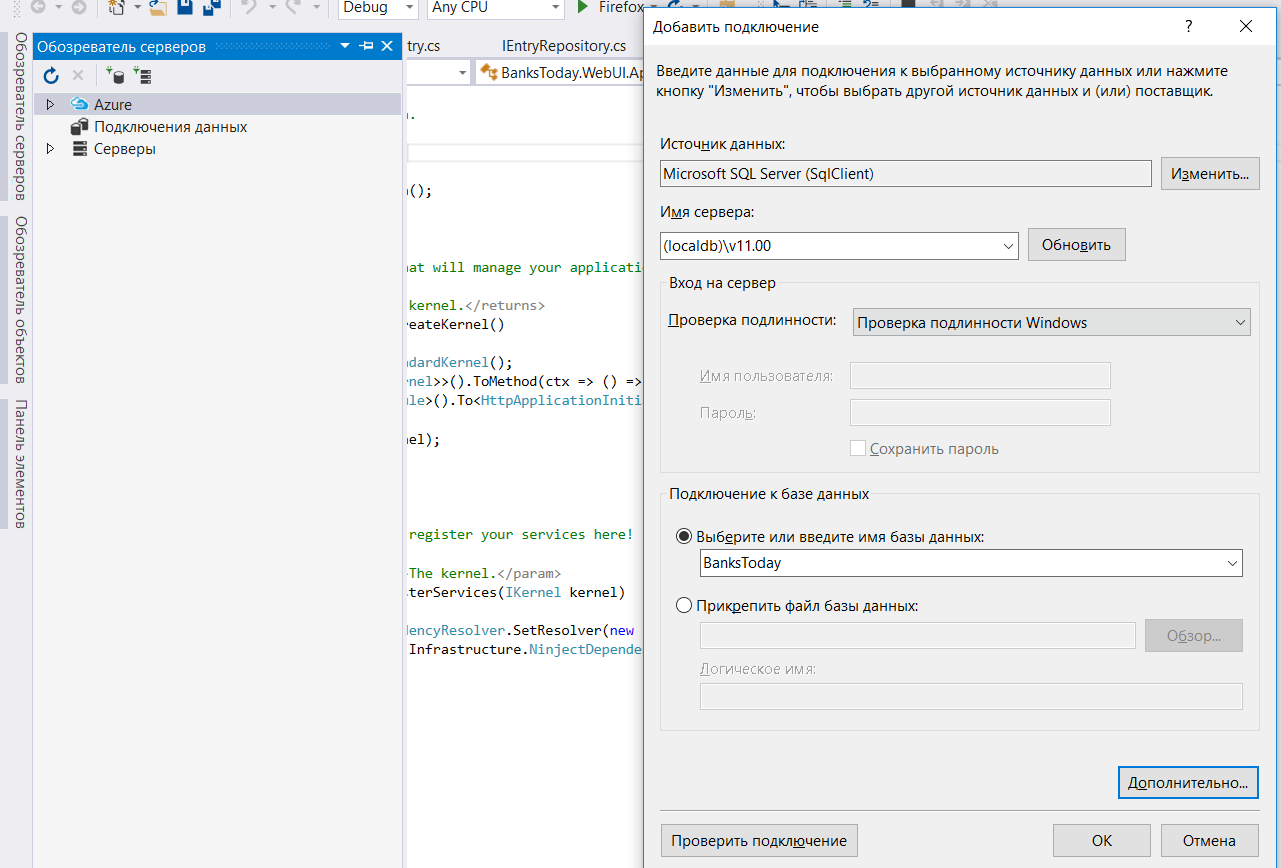Open the Обозреватель серверов side tab
This screenshot has width=1281, height=868.
point(18,116)
